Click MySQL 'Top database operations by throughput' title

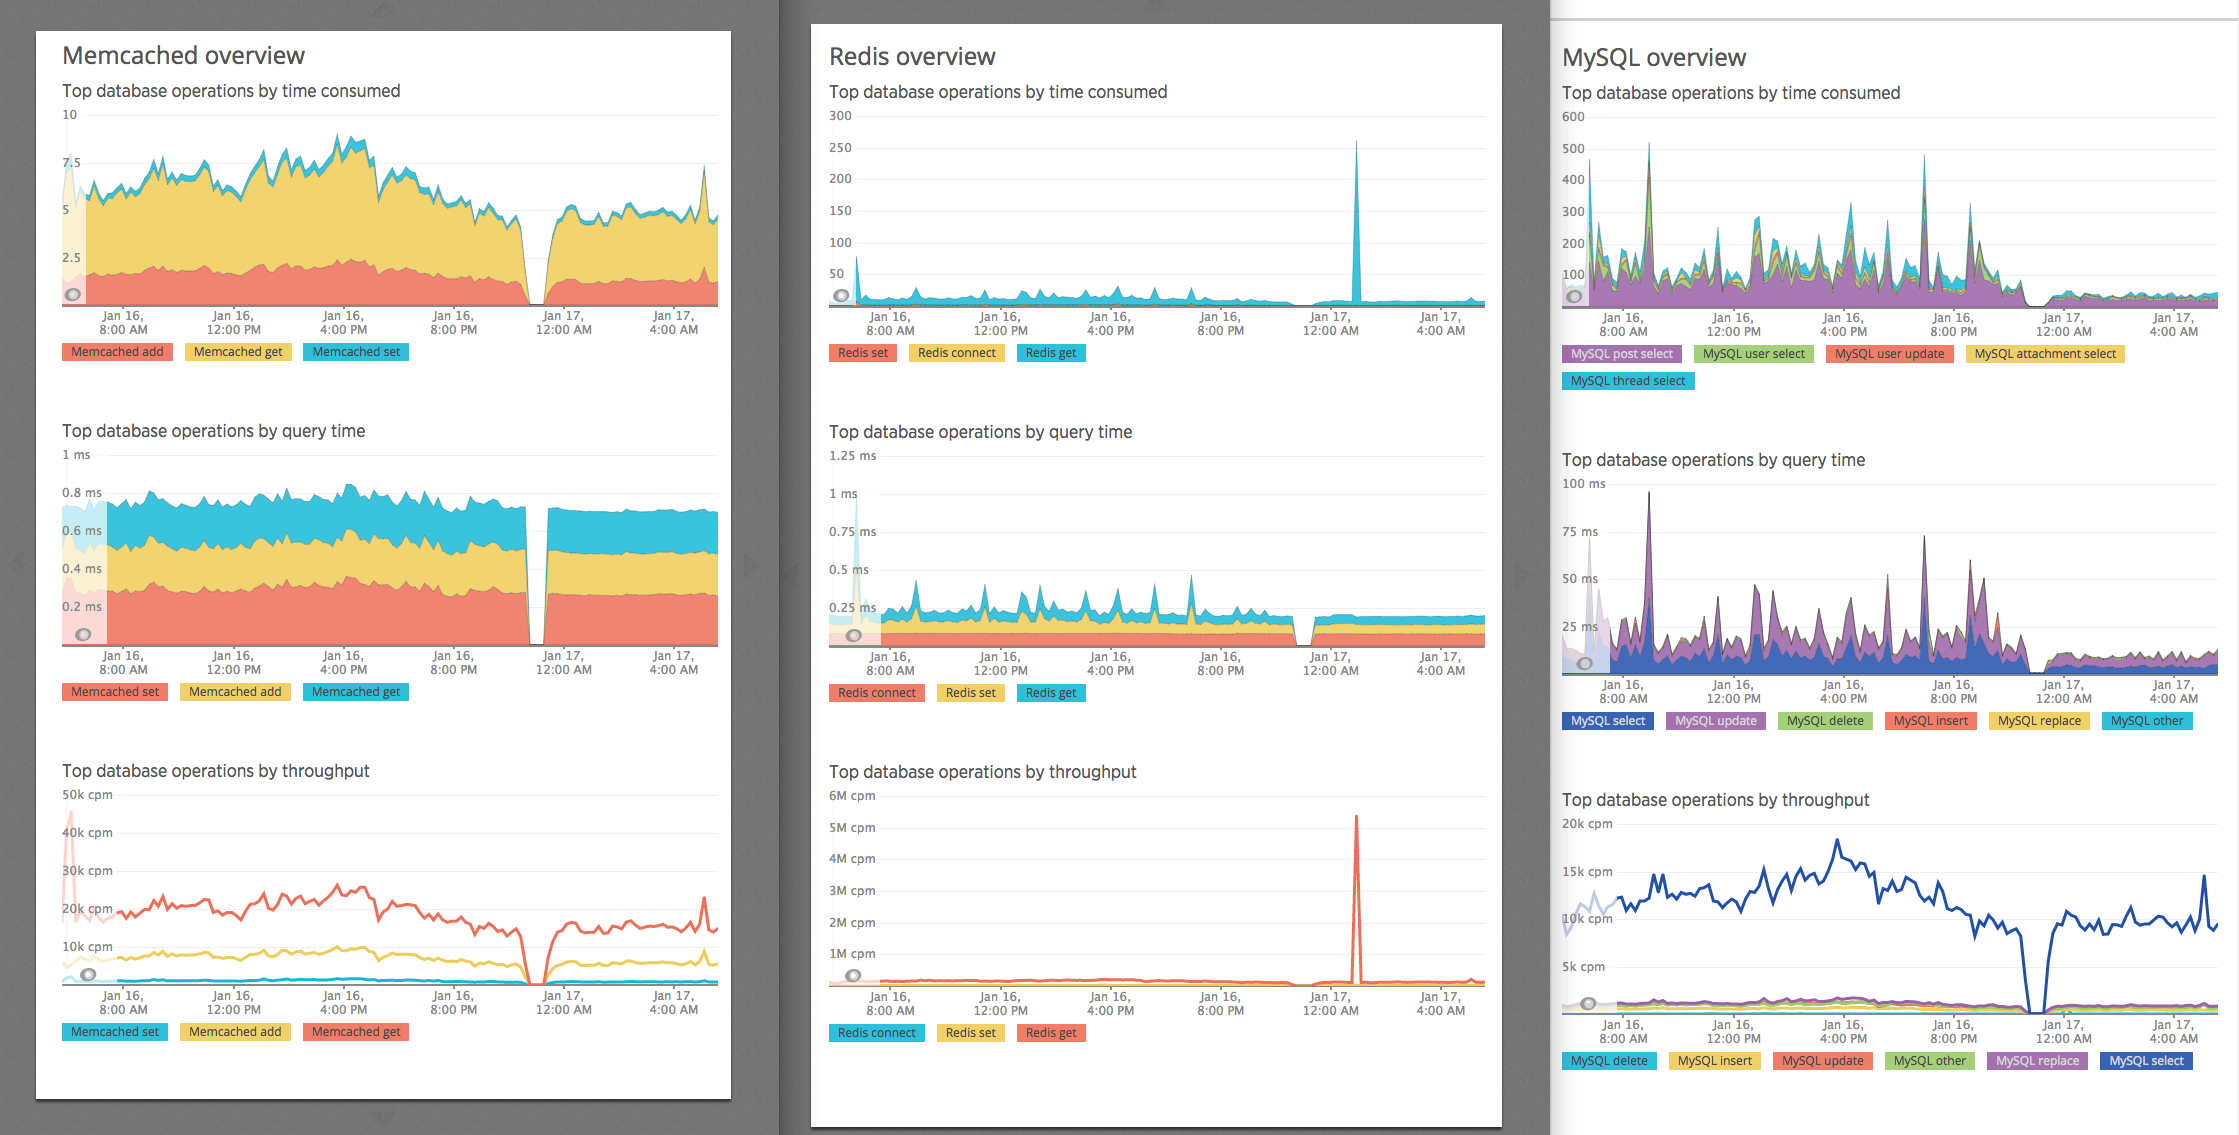(1716, 800)
